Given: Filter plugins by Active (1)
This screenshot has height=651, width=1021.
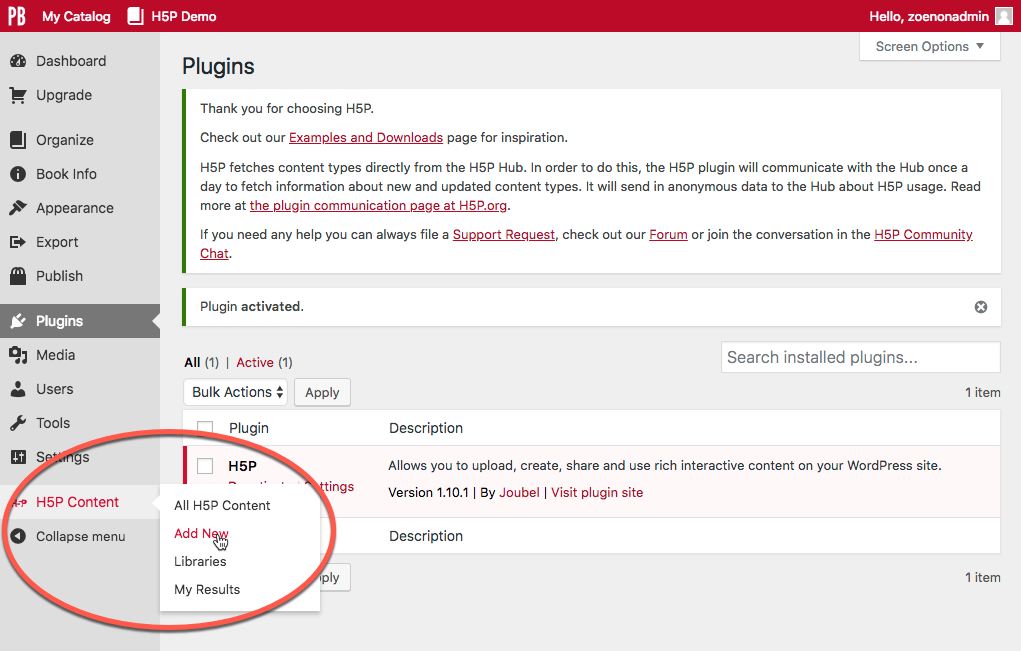Looking at the screenshot, I should (264, 363).
